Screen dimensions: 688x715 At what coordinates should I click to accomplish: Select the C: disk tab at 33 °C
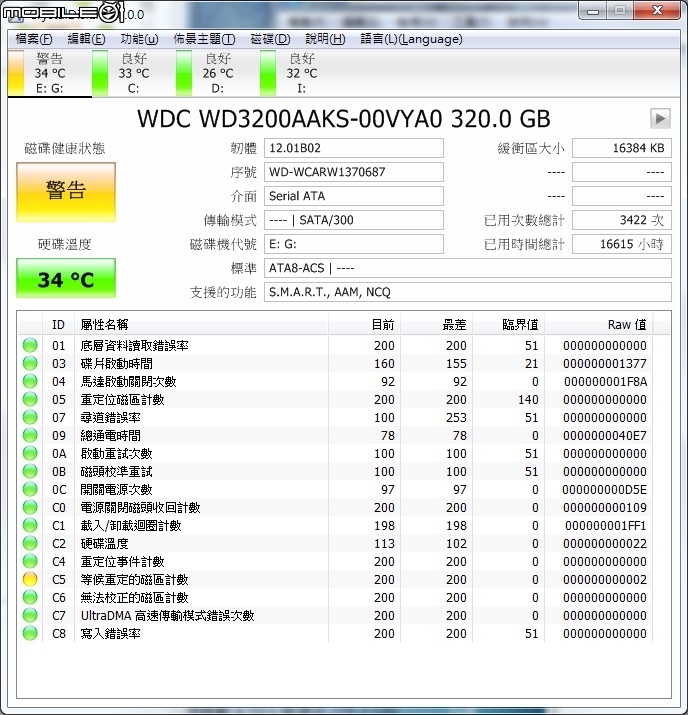click(x=134, y=73)
